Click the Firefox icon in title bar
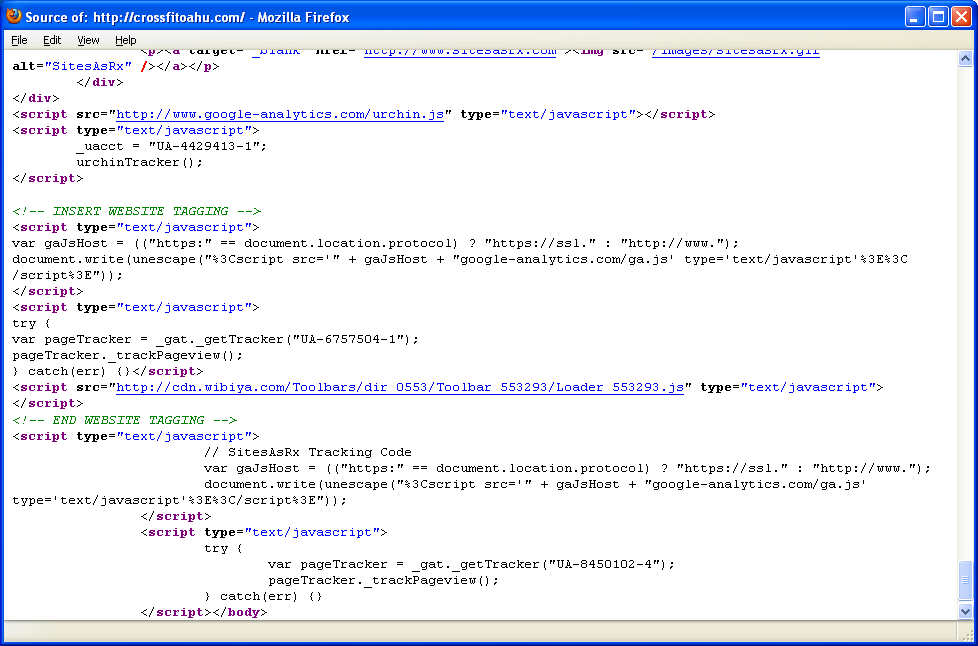 click(14, 16)
